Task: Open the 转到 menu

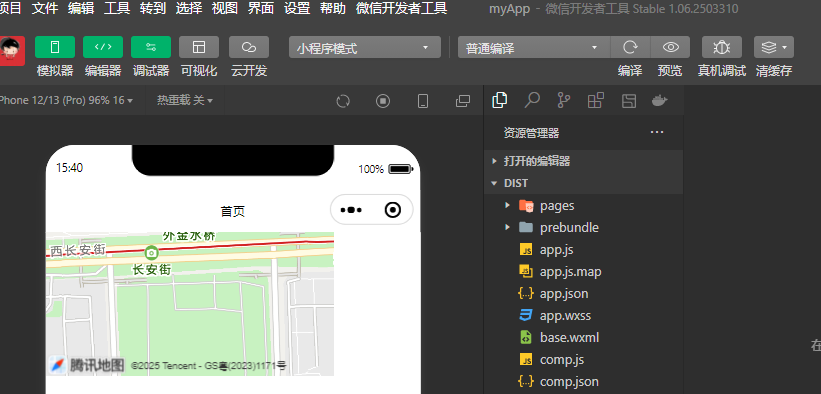Action: click(x=153, y=8)
